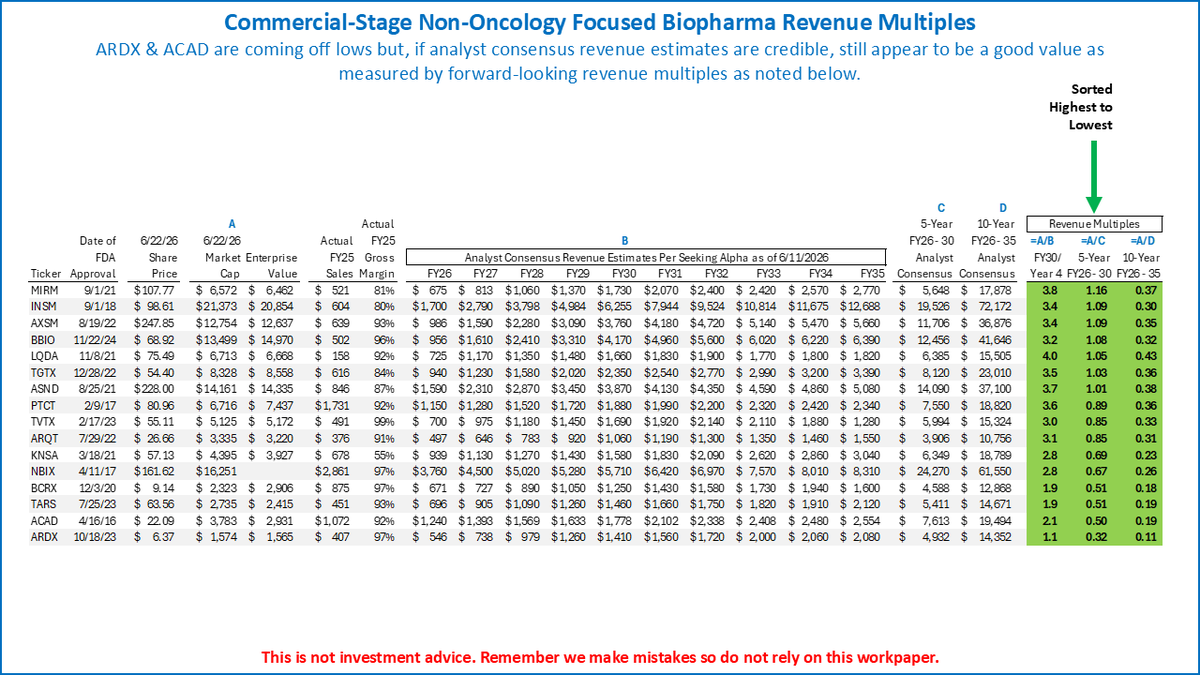1200x675 pixels.
Task: Click ARDX 10-year multiple "0.11"
Action: coord(1144,537)
